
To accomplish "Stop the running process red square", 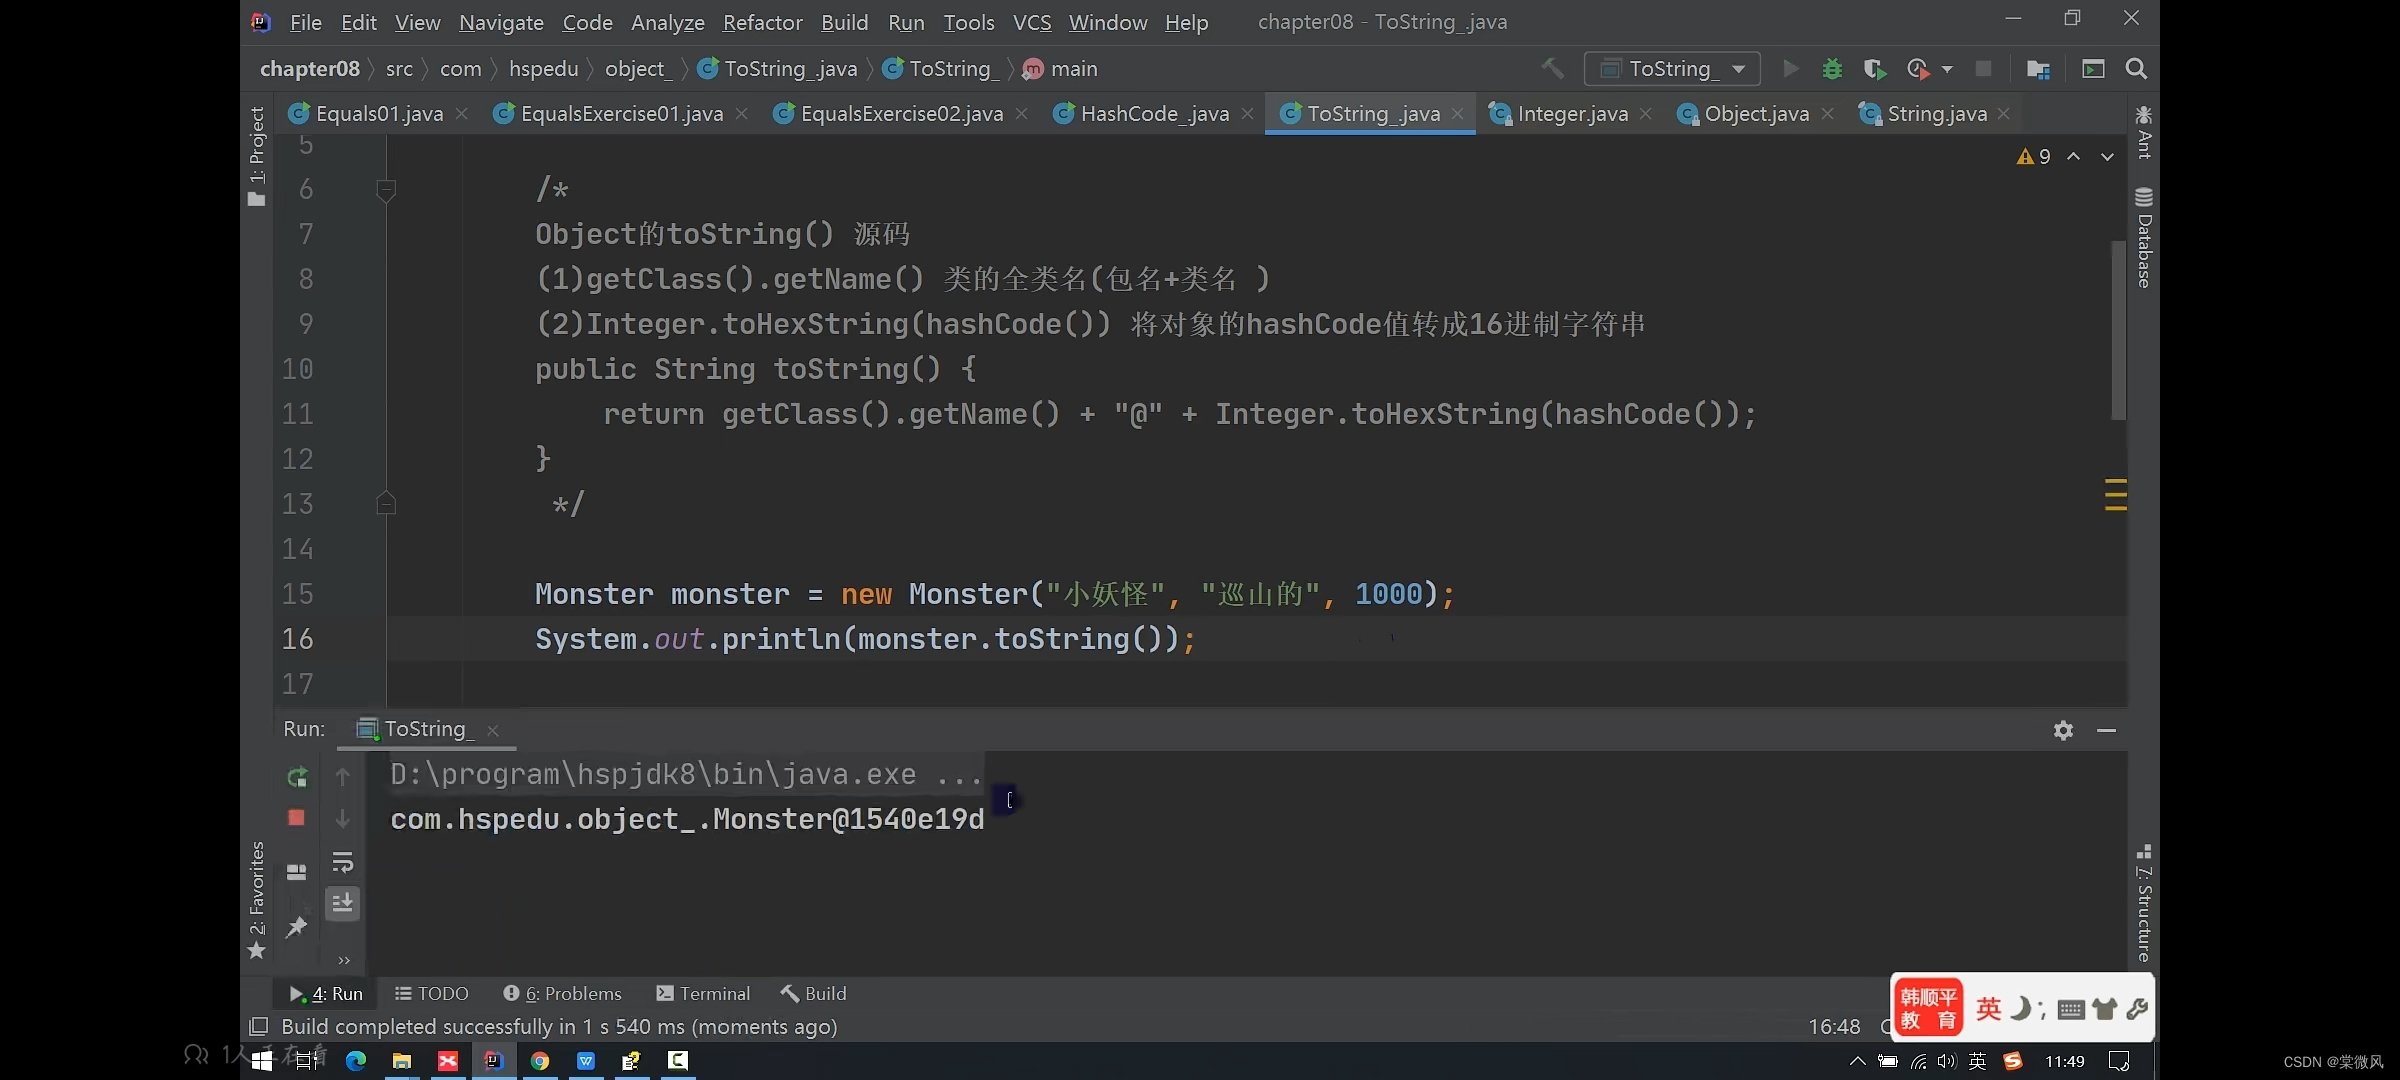I will pyautogui.click(x=296, y=818).
